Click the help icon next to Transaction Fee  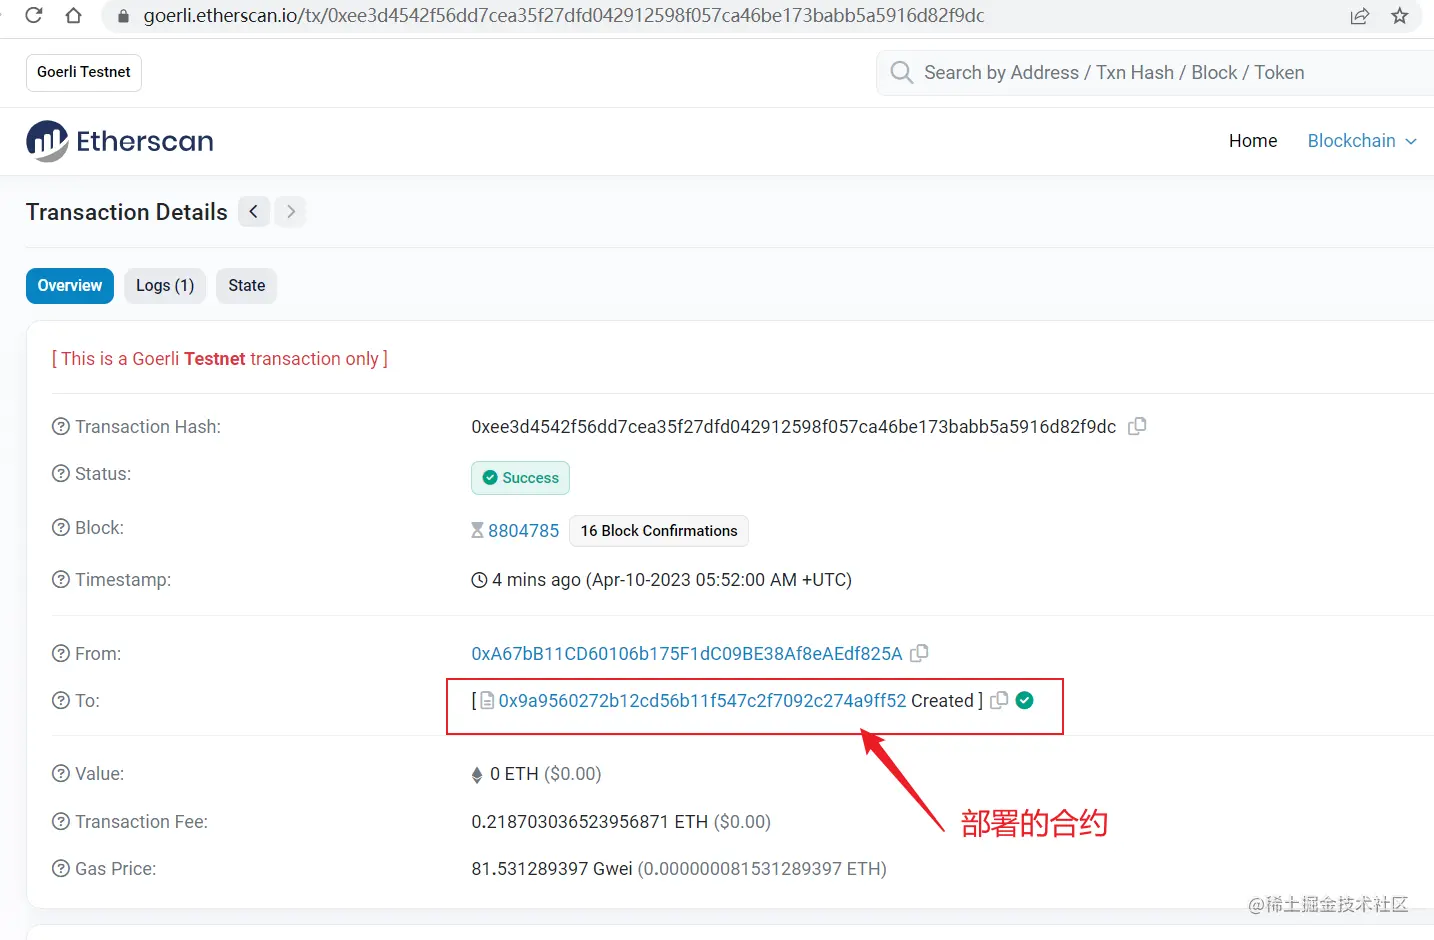tap(61, 821)
